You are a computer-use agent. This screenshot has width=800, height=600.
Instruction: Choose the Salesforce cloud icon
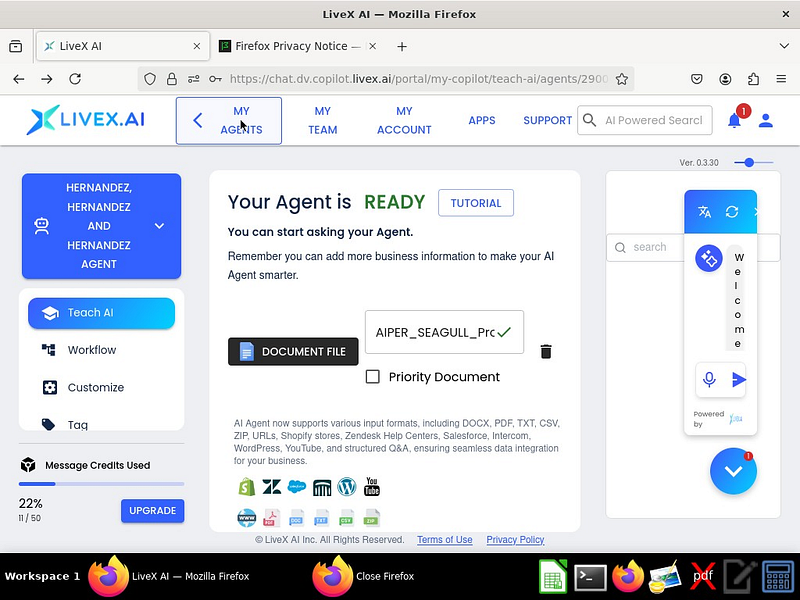(x=296, y=487)
